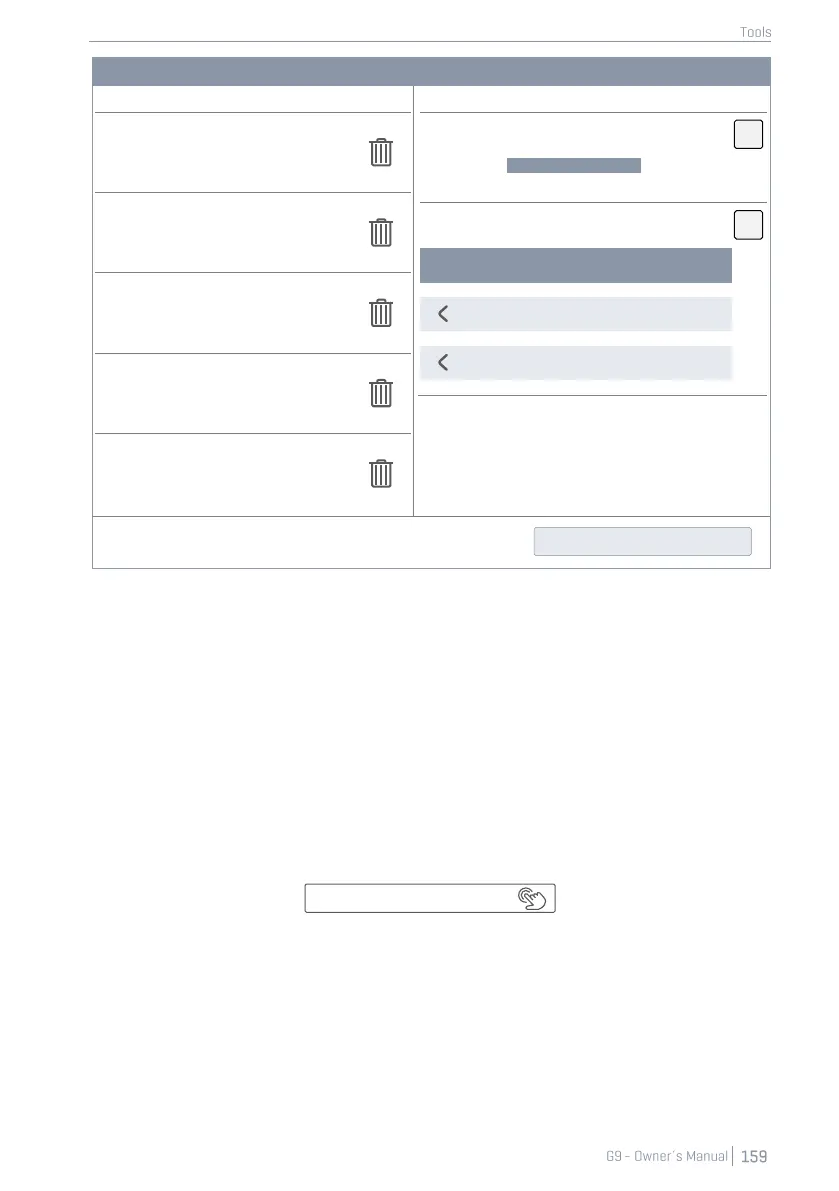The height and width of the screenshot is (1191, 839).
Task: Click the slate-blue title bar of the table
Action: click(x=431, y=71)
